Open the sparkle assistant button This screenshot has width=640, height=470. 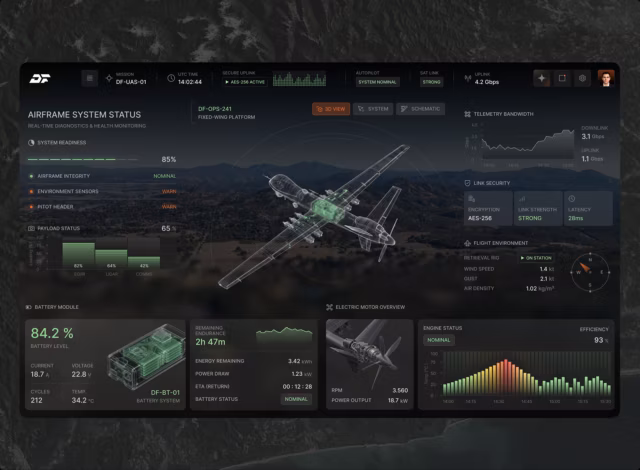pyautogui.click(x=542, y=78)
